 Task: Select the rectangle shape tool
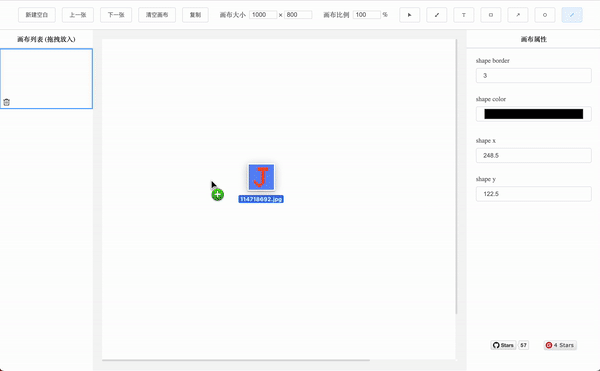tap(491, 15)
